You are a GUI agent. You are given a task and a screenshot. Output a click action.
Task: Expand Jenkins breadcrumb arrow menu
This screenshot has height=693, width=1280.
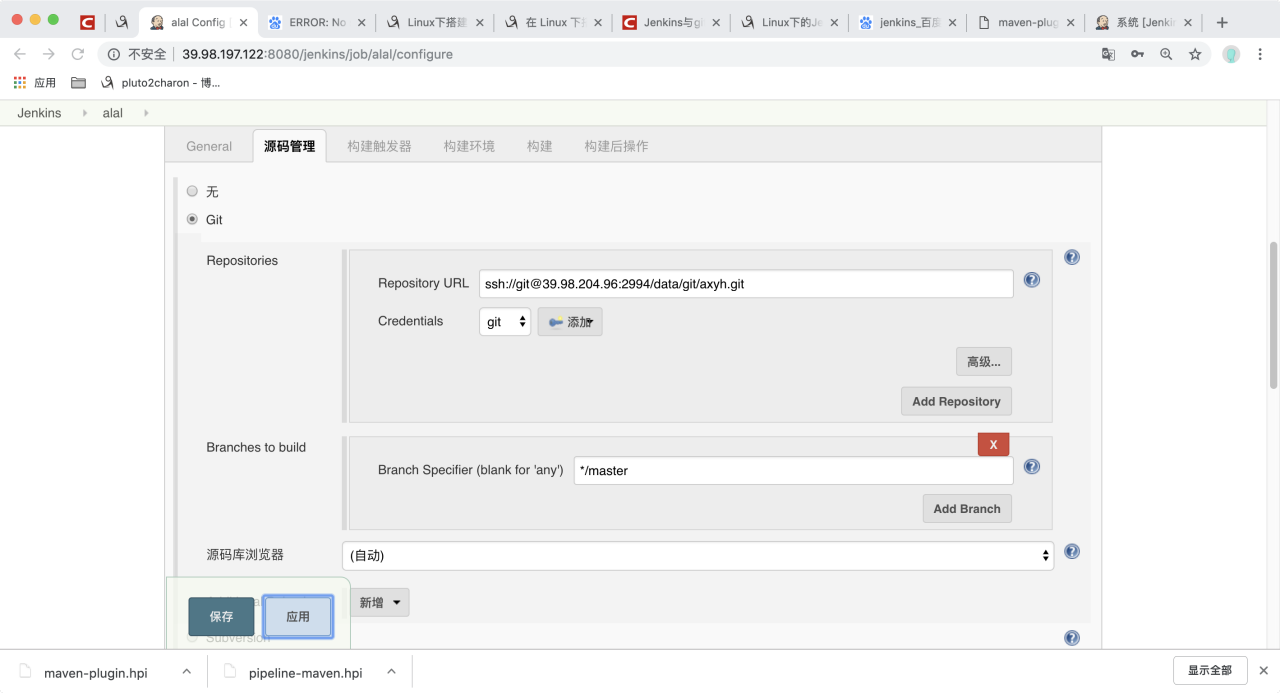84,113
